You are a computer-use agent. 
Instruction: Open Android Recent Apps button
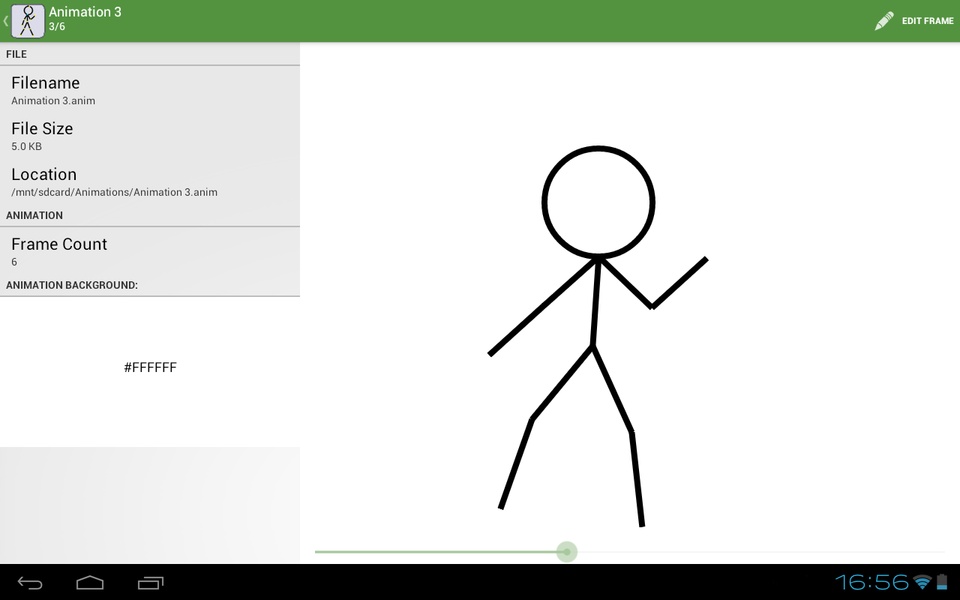(151, 583)
